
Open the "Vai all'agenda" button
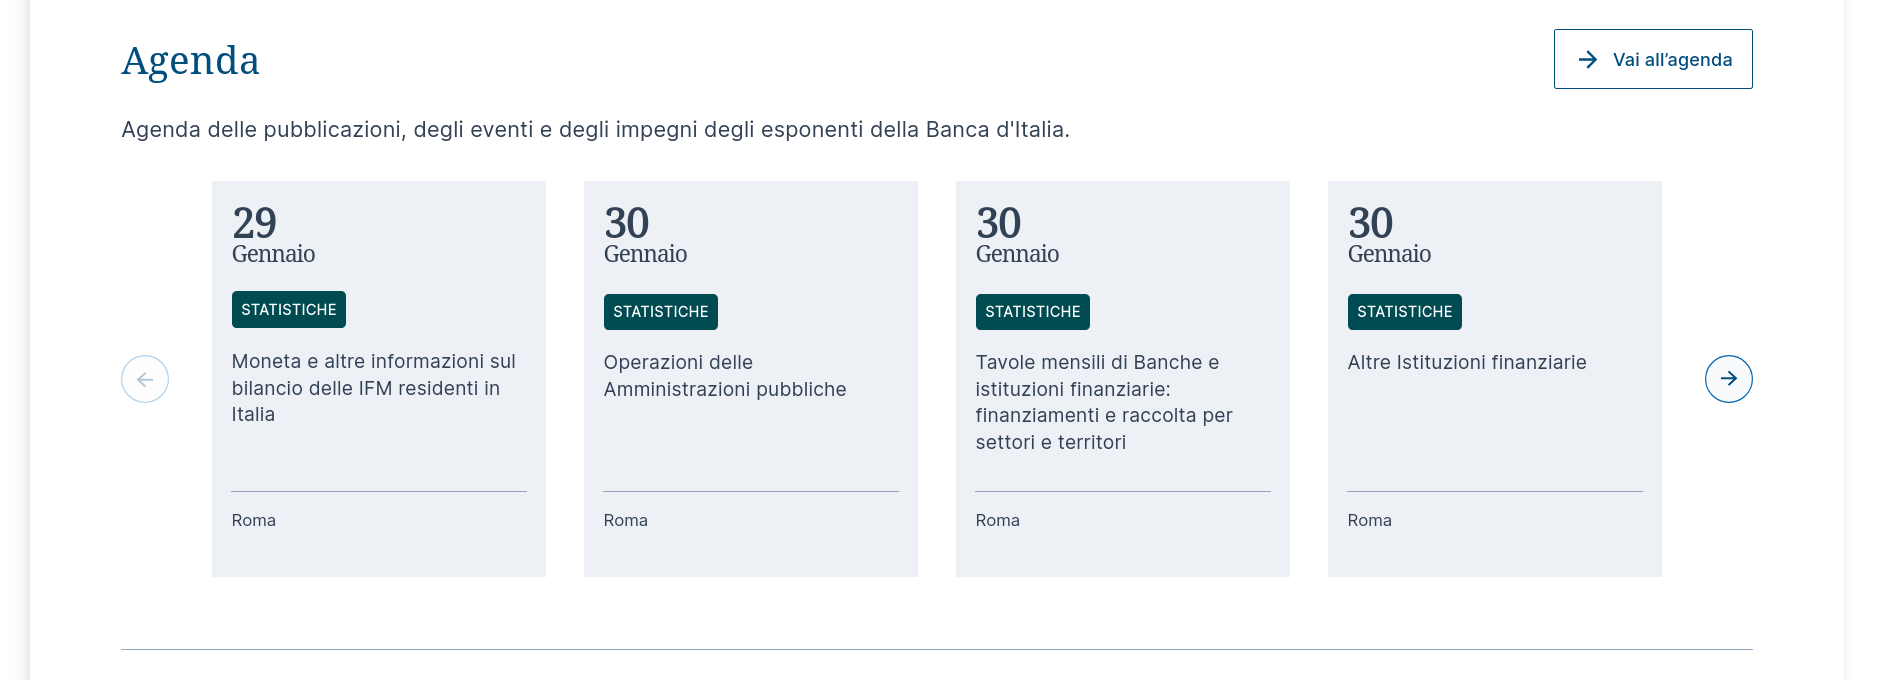pyautogui.click(x=1653, y=59)
